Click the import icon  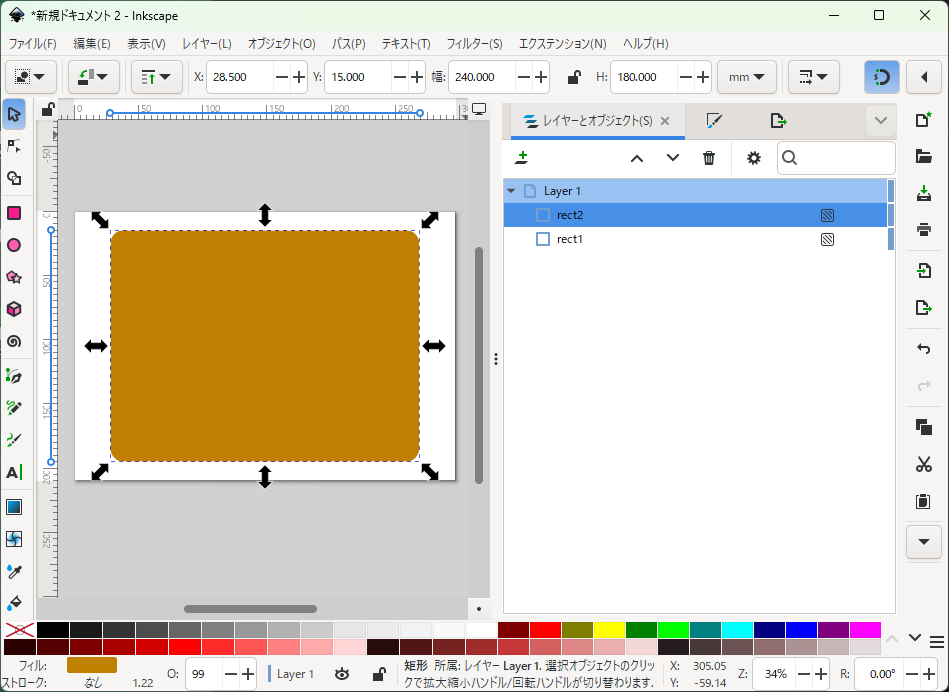click(924, 270)
